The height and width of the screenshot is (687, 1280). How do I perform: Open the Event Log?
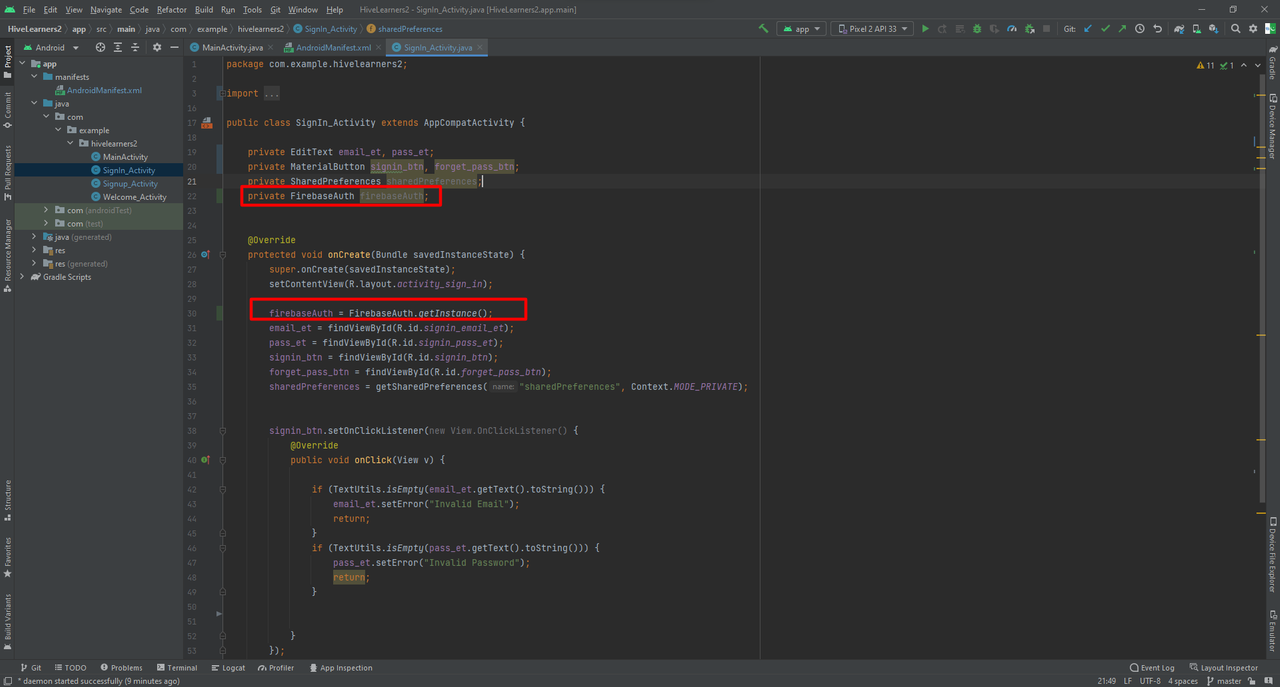(x=1152, y=668)
